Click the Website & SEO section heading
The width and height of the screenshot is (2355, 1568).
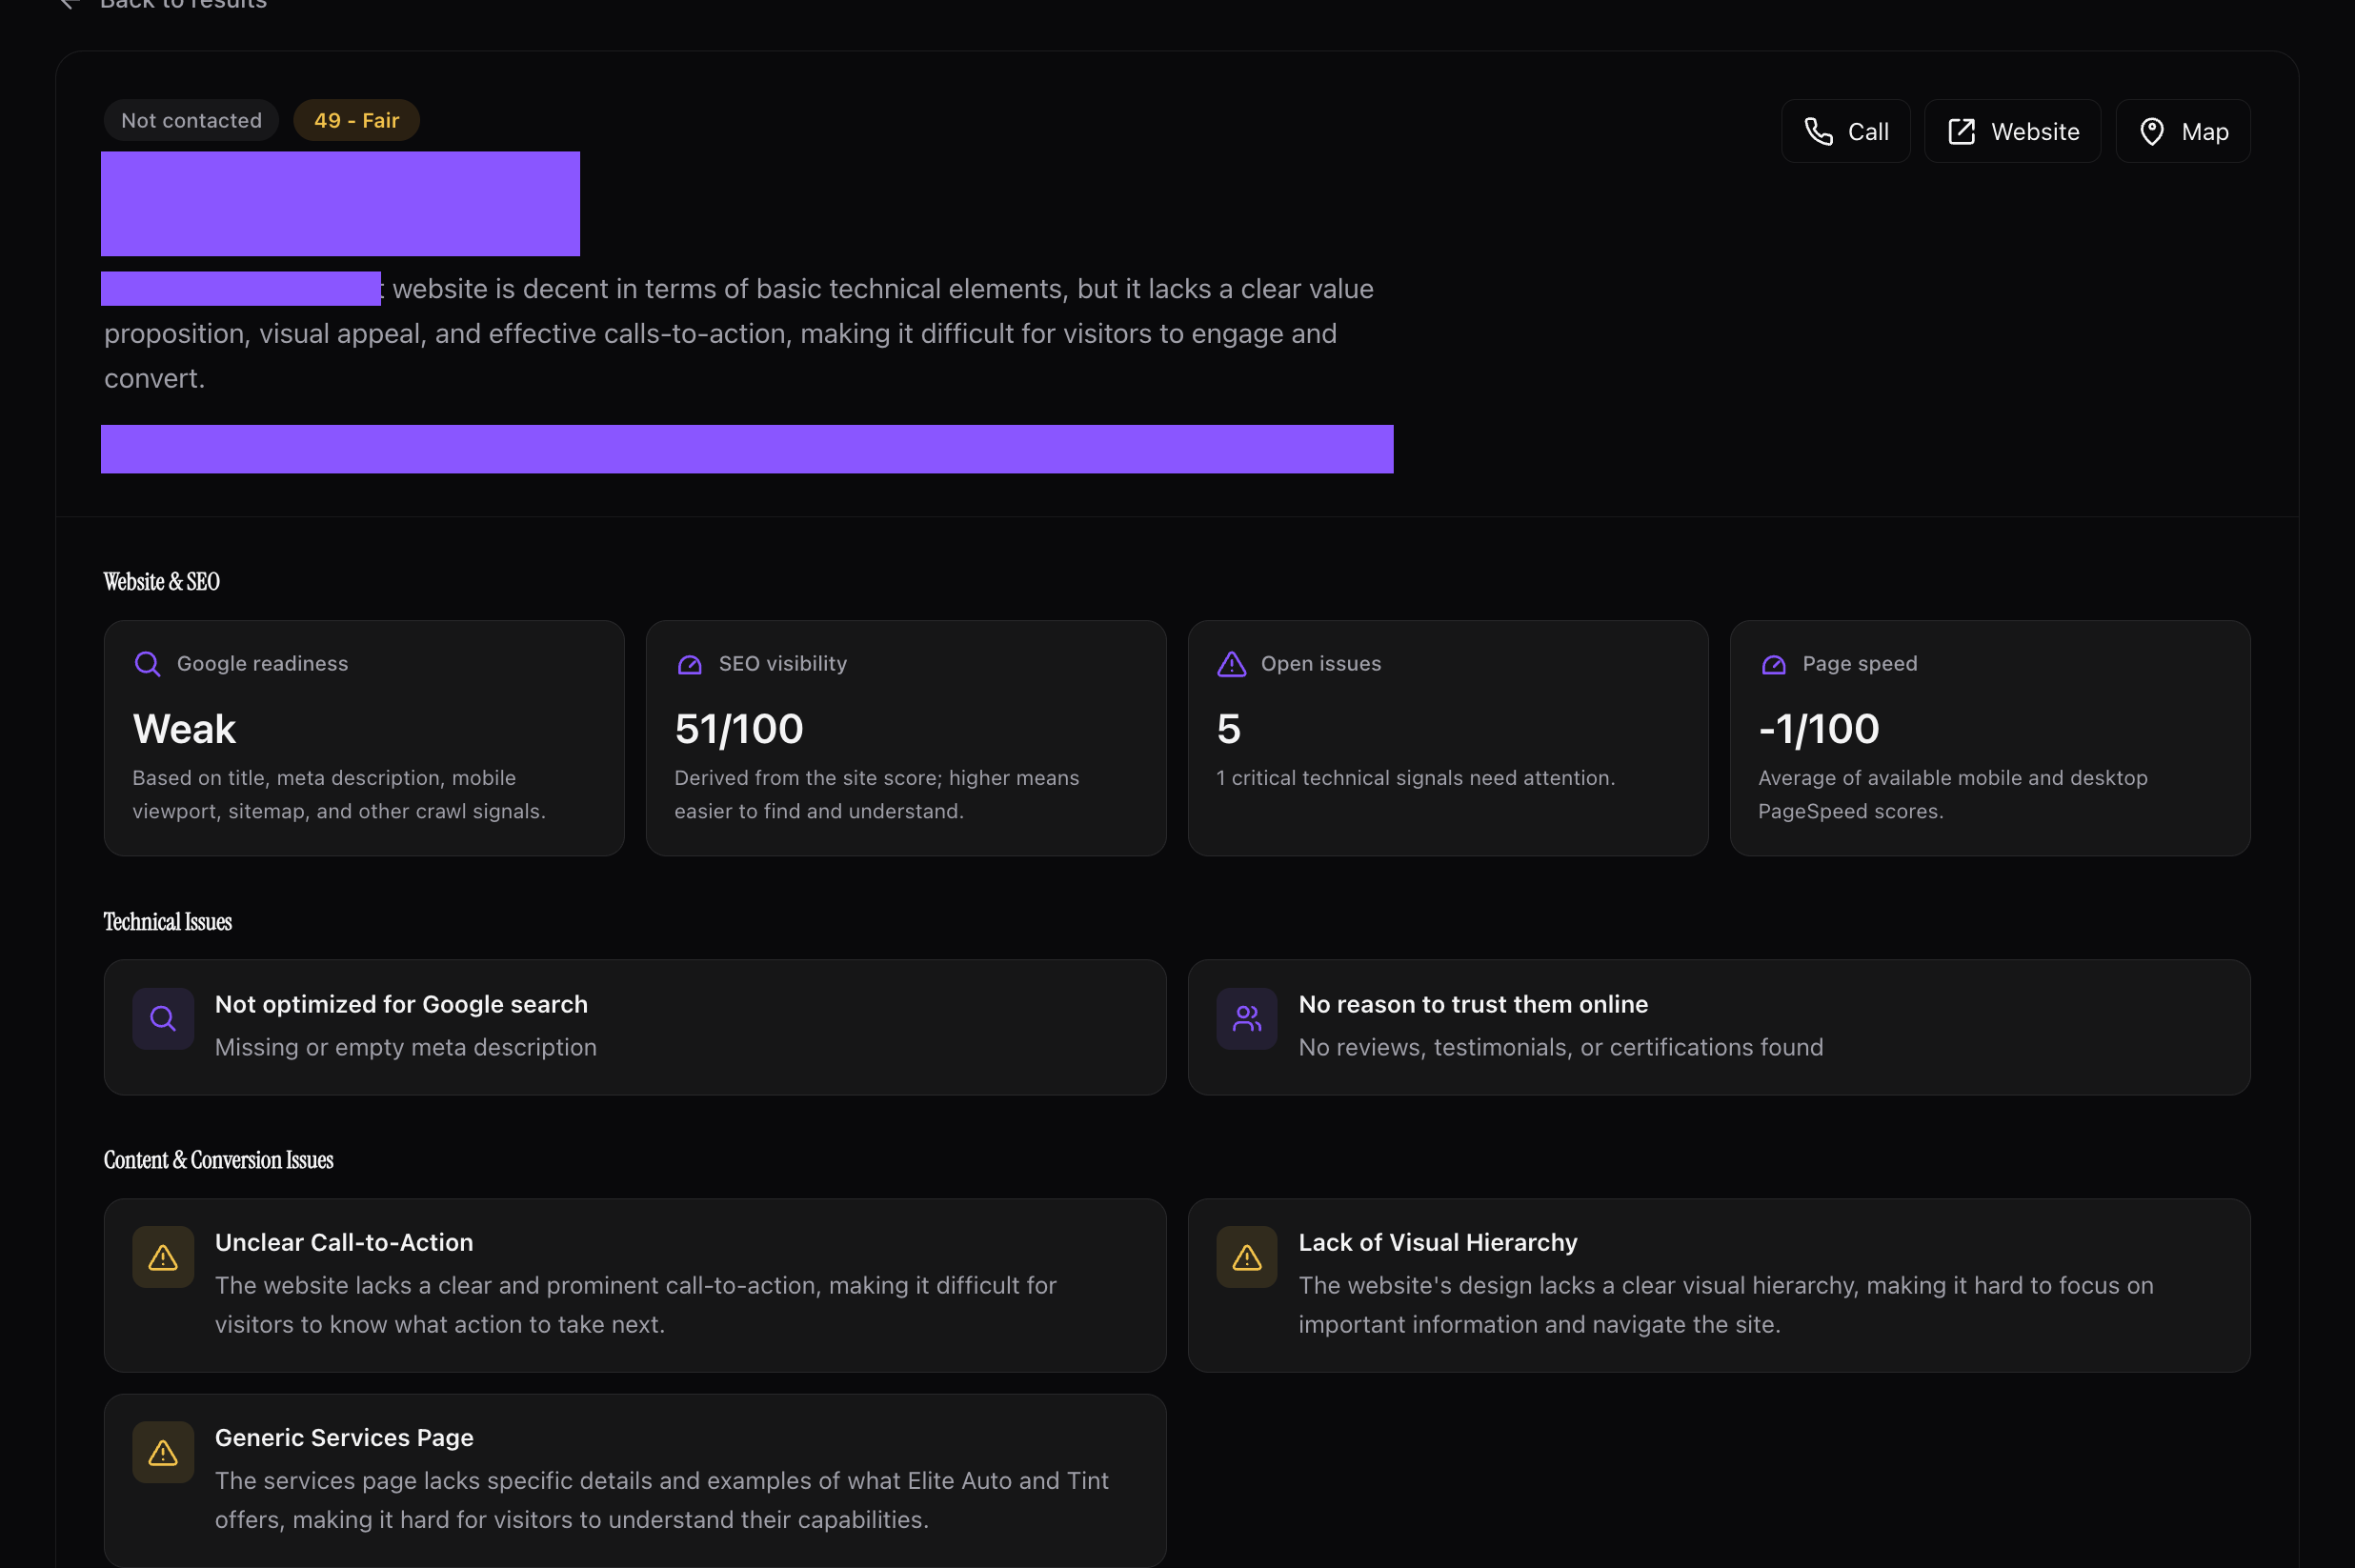[161, 582]
